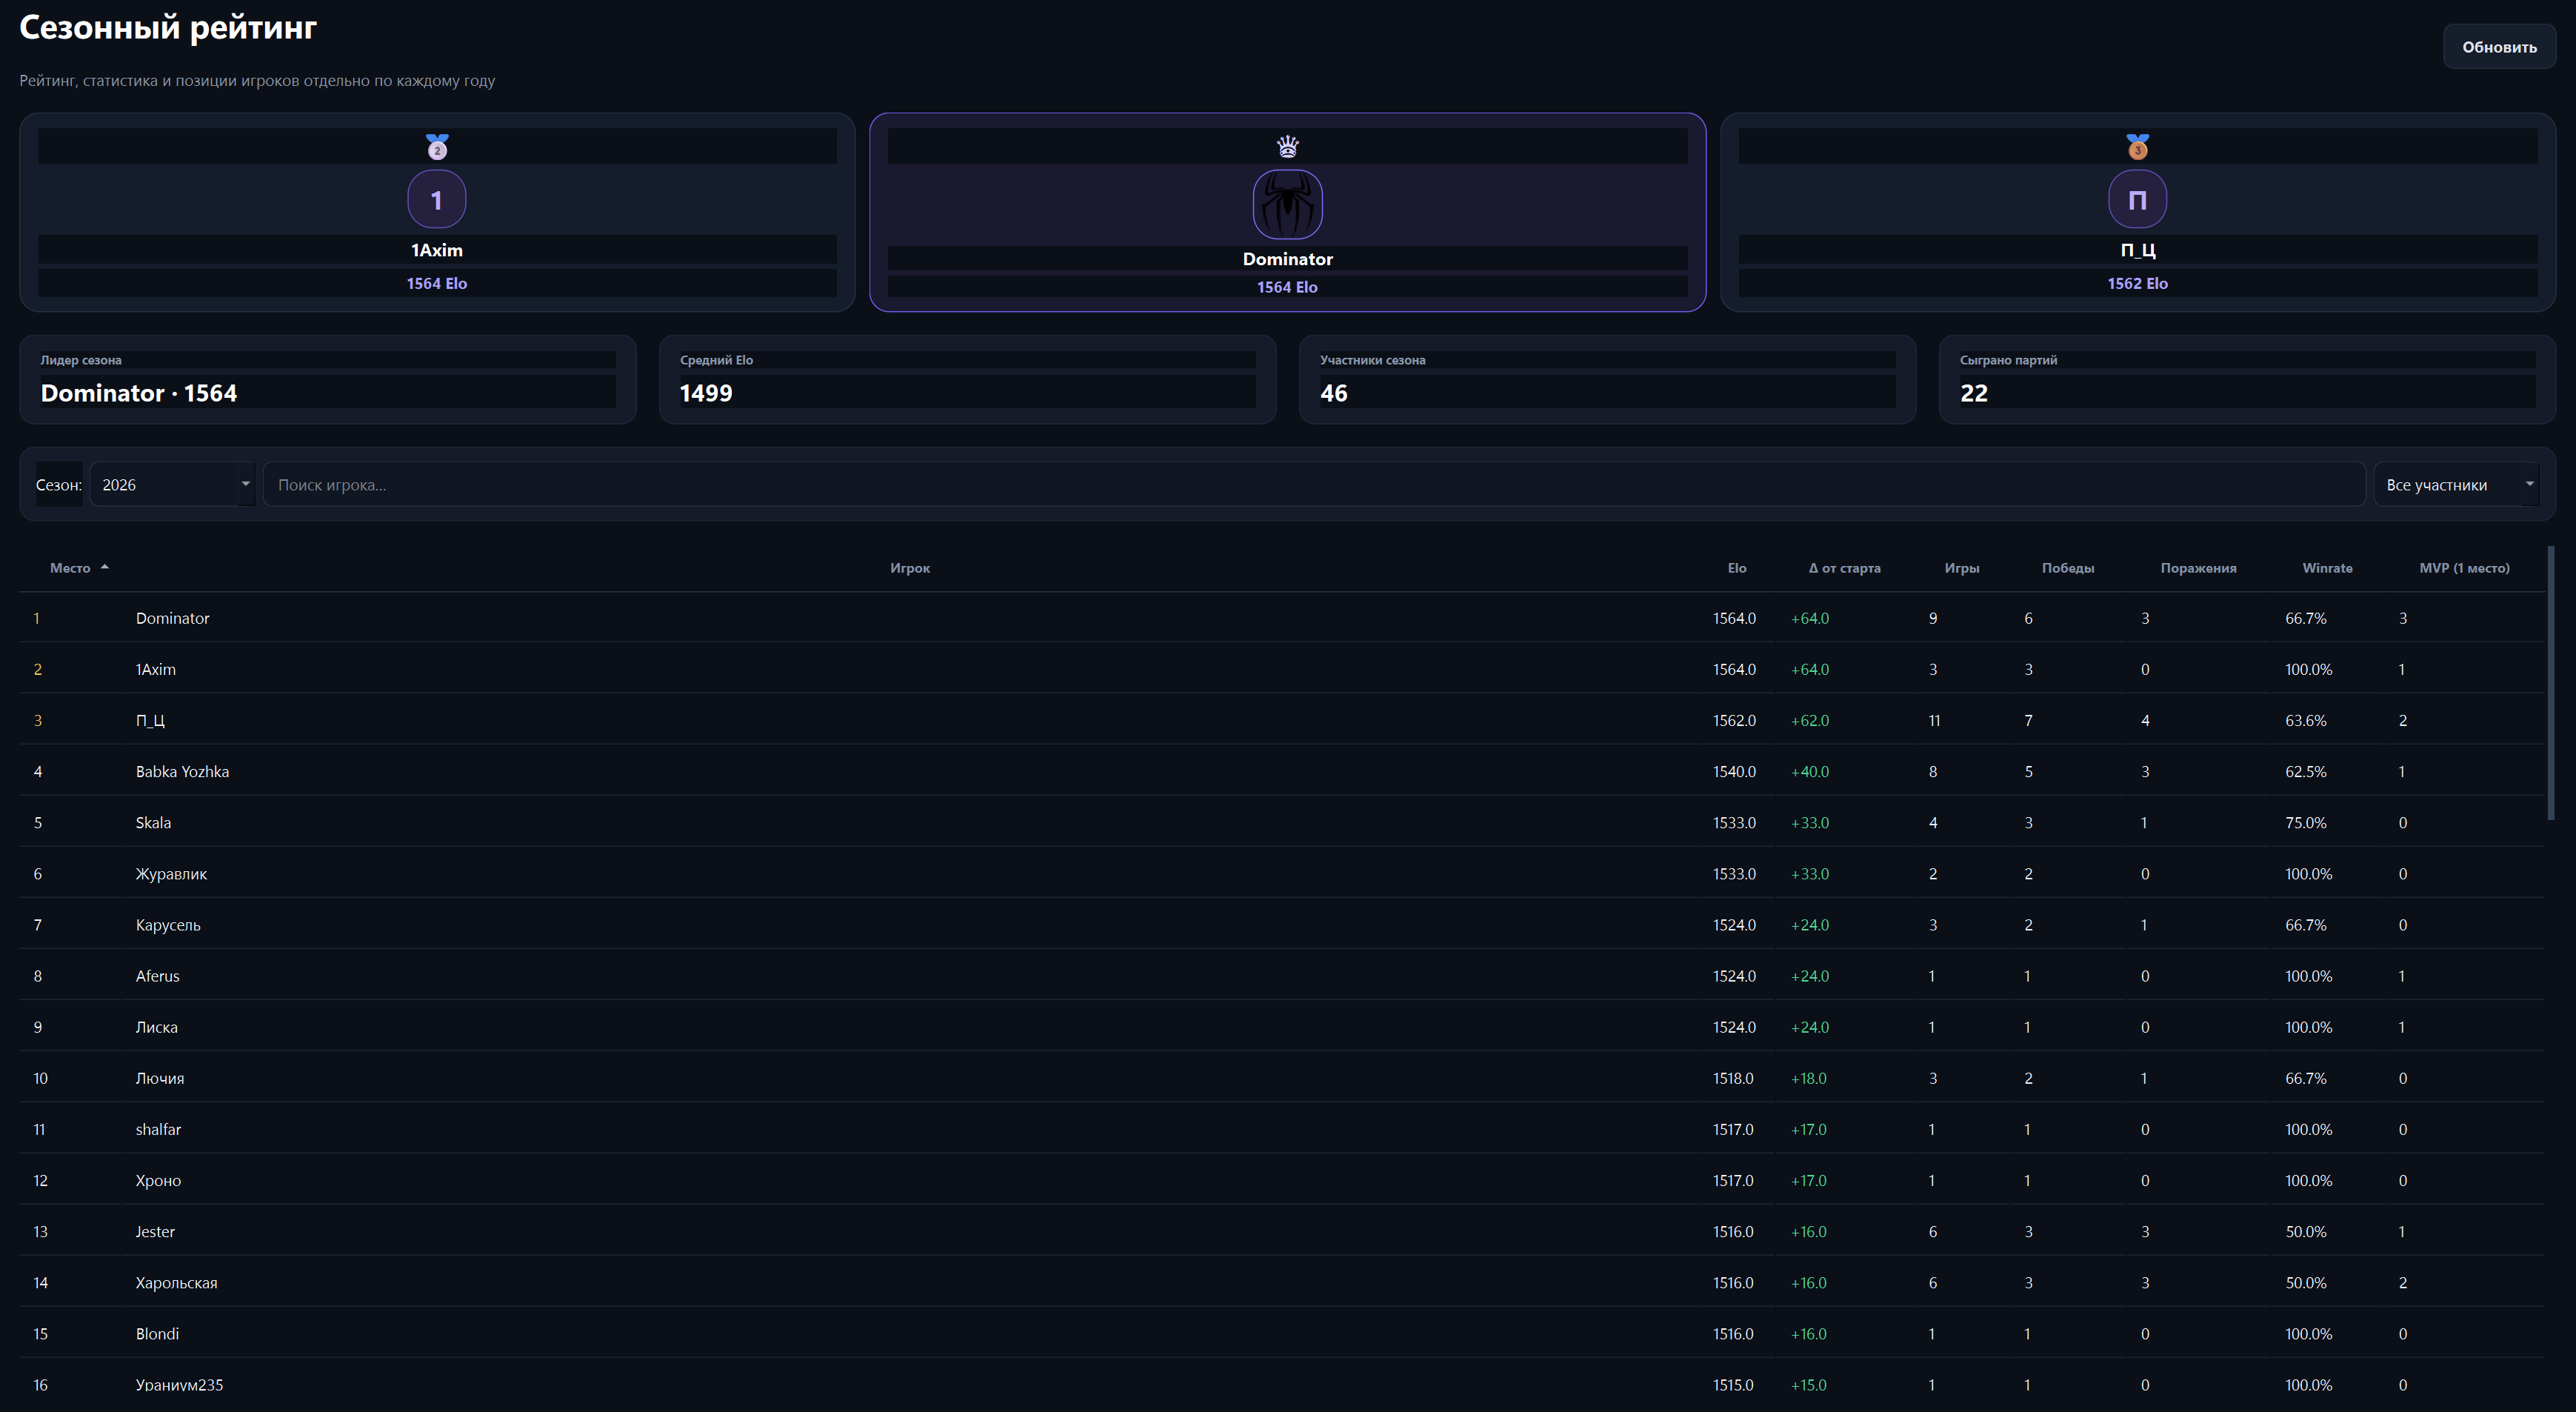
Task: Click the Лидер сезона Dominator · 1564 card
Action: 328,379
